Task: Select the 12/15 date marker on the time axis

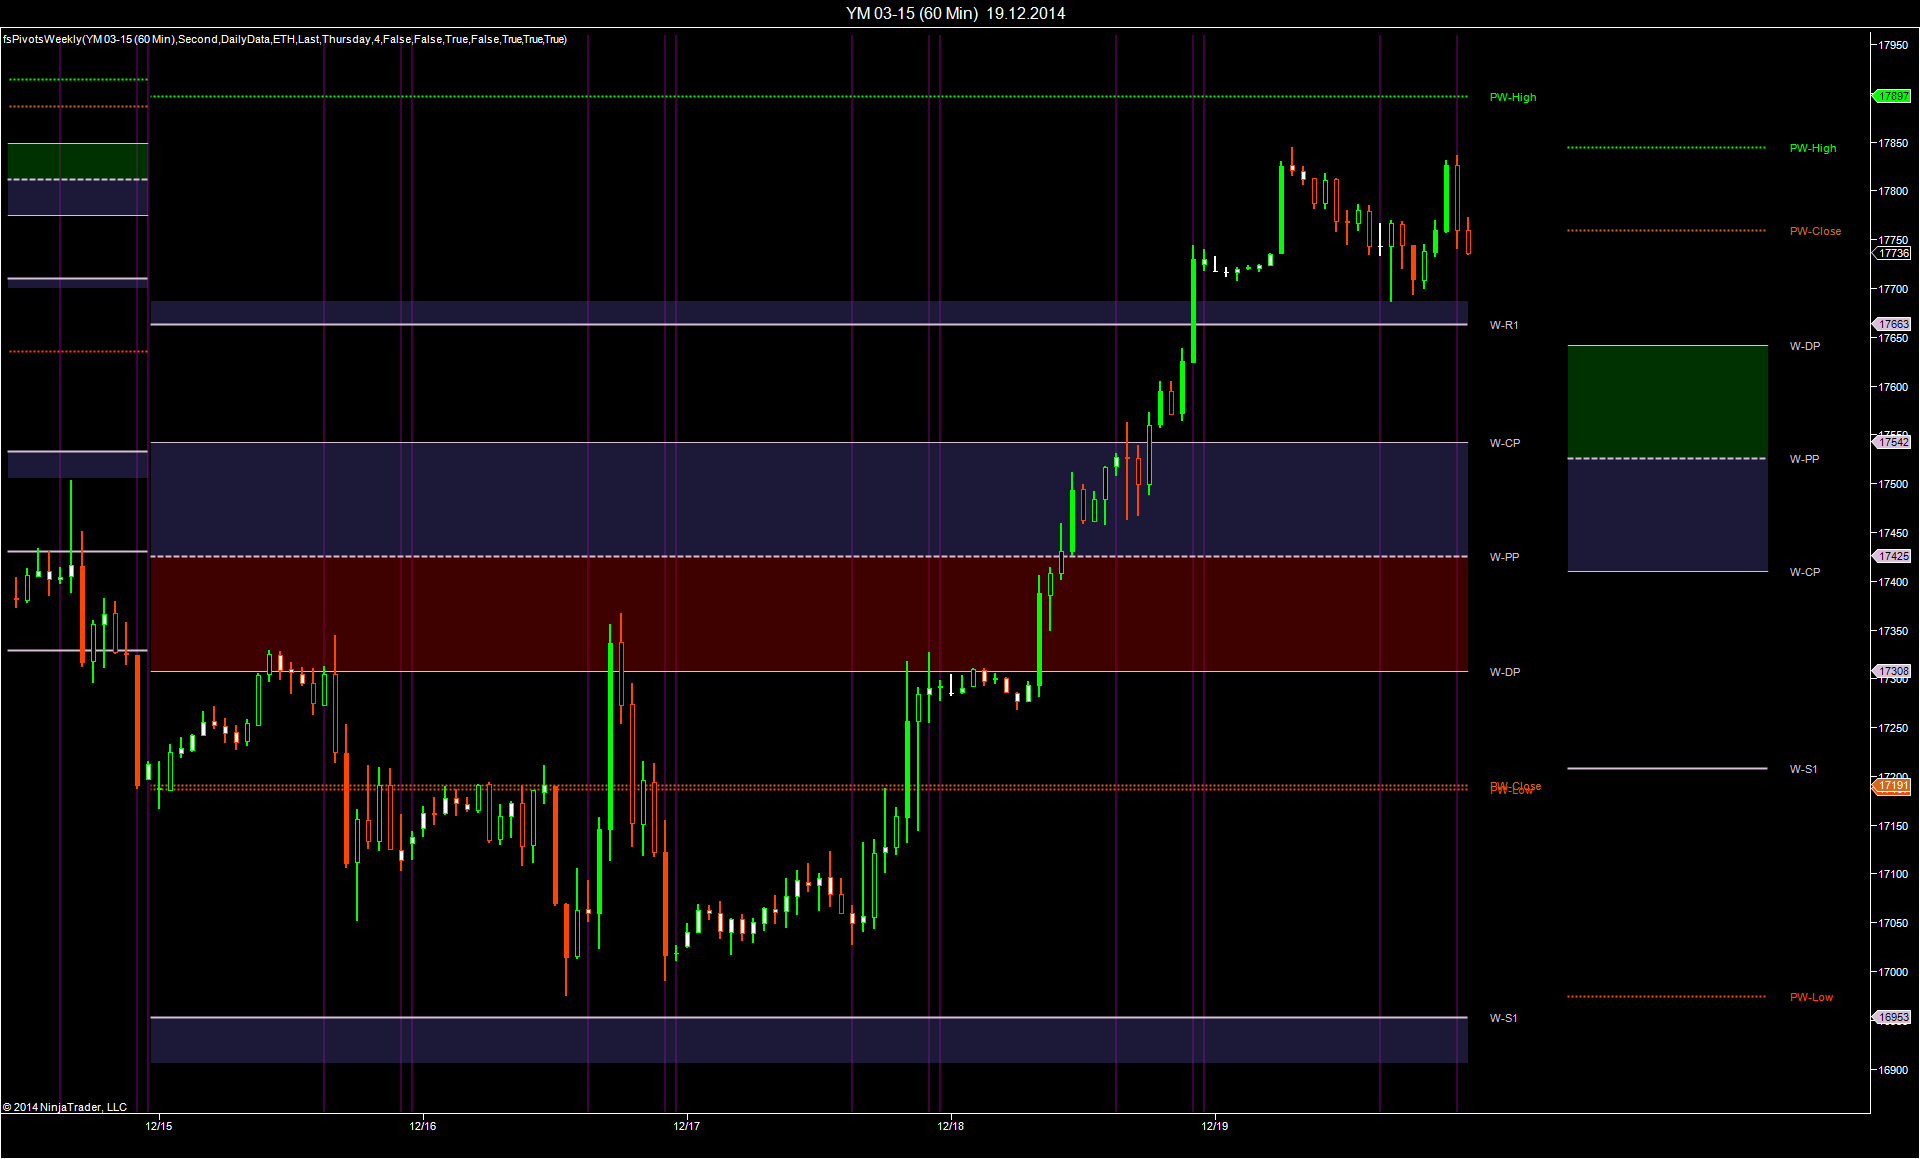Action: pyautogui.click(x=159, y=1126)
